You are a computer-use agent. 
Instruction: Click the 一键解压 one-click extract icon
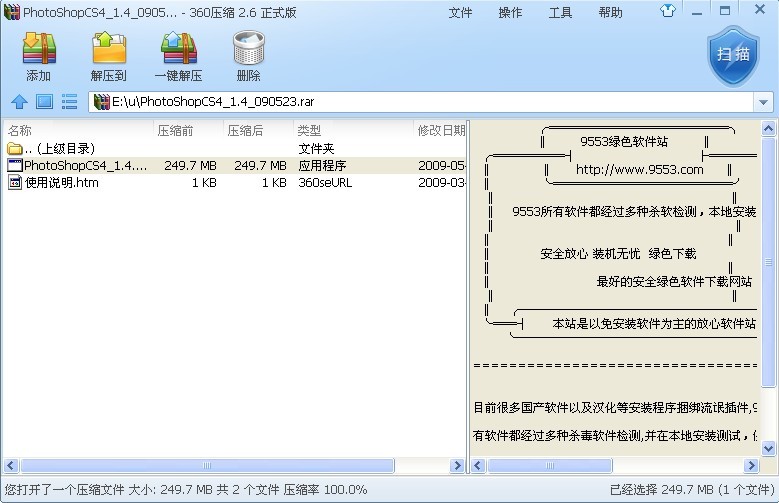pyautogui.click(x=178, y=48)
